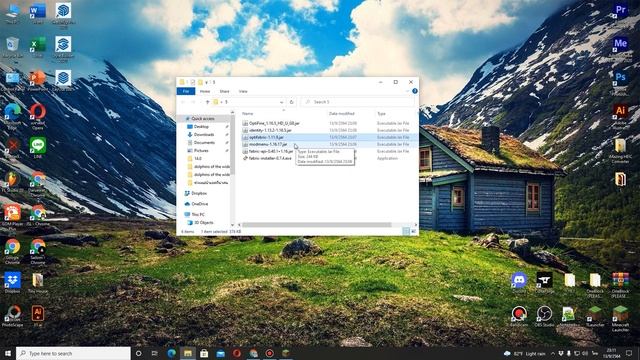
Task: Open OneDrive in navigation pane
Action: point(200,204)
